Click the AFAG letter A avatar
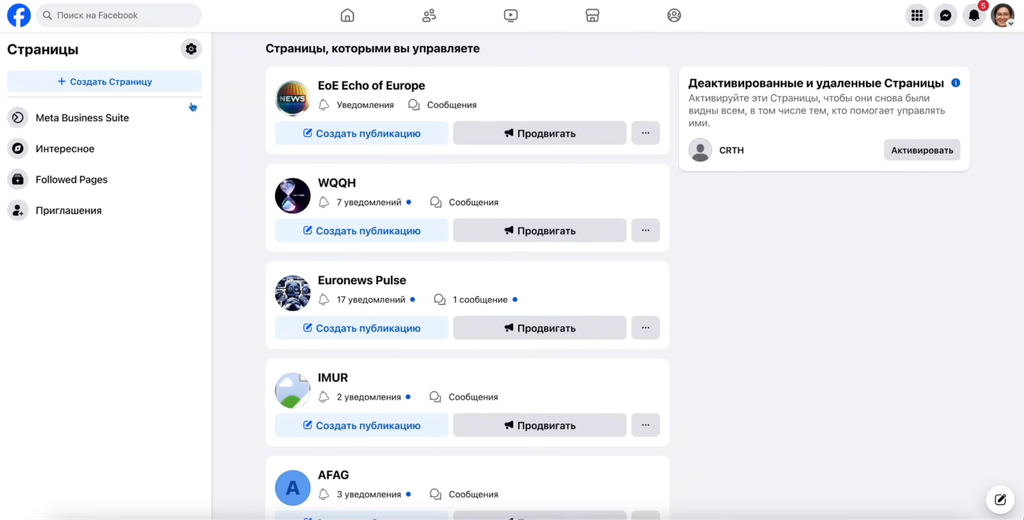Screen dimensions: 1024x520 point(293,488)
